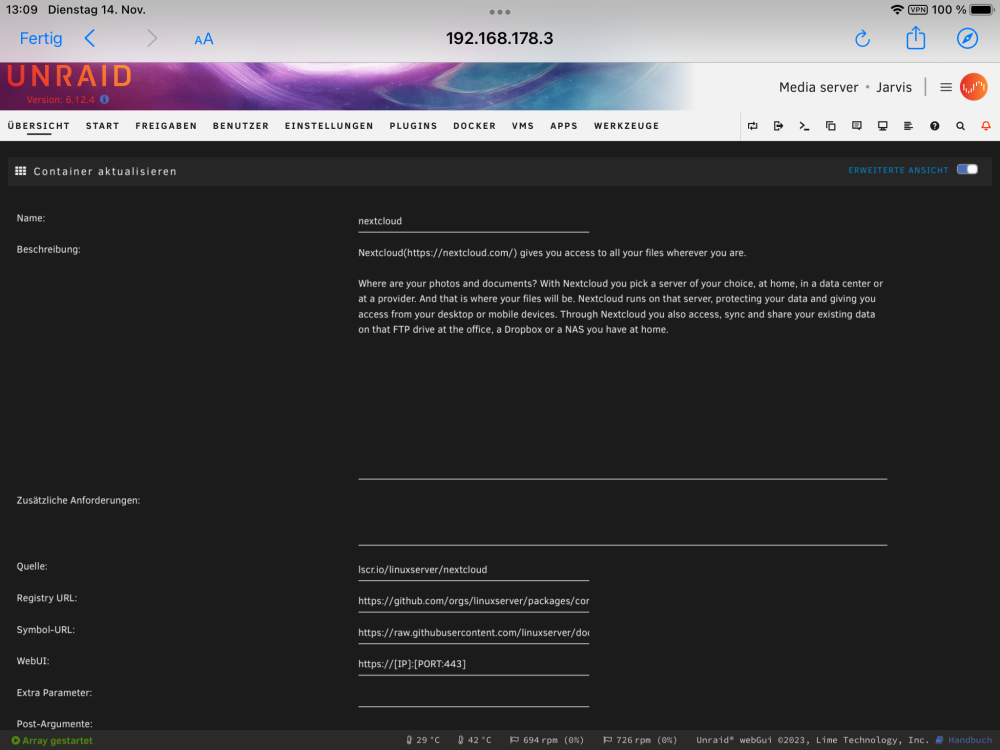
Task: Open page in Safari compass icon
Action: click(967, 38)
